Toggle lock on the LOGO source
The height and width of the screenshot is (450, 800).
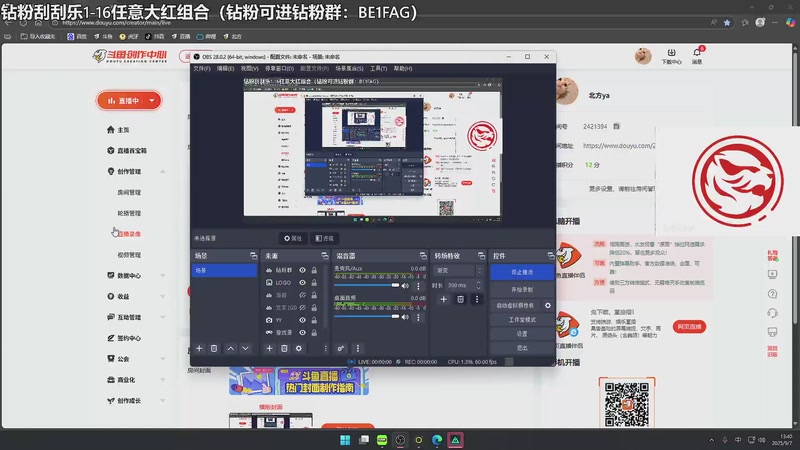[x=314, y=283]
